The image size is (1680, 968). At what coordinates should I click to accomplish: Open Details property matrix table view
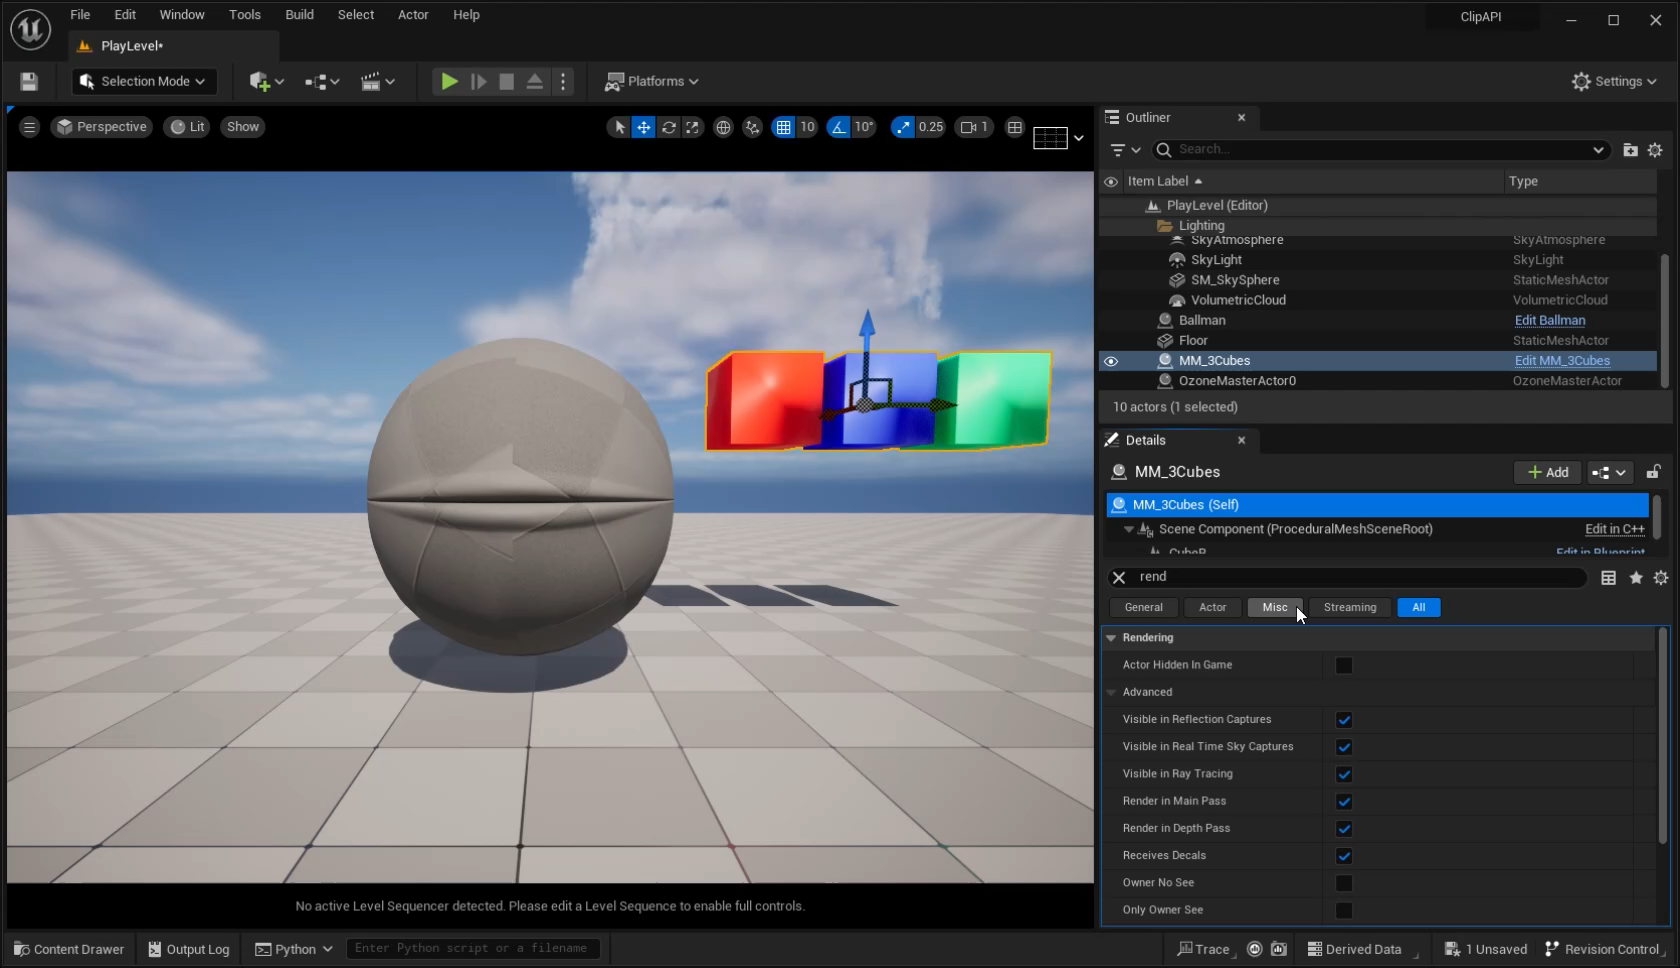[1608, 578]
